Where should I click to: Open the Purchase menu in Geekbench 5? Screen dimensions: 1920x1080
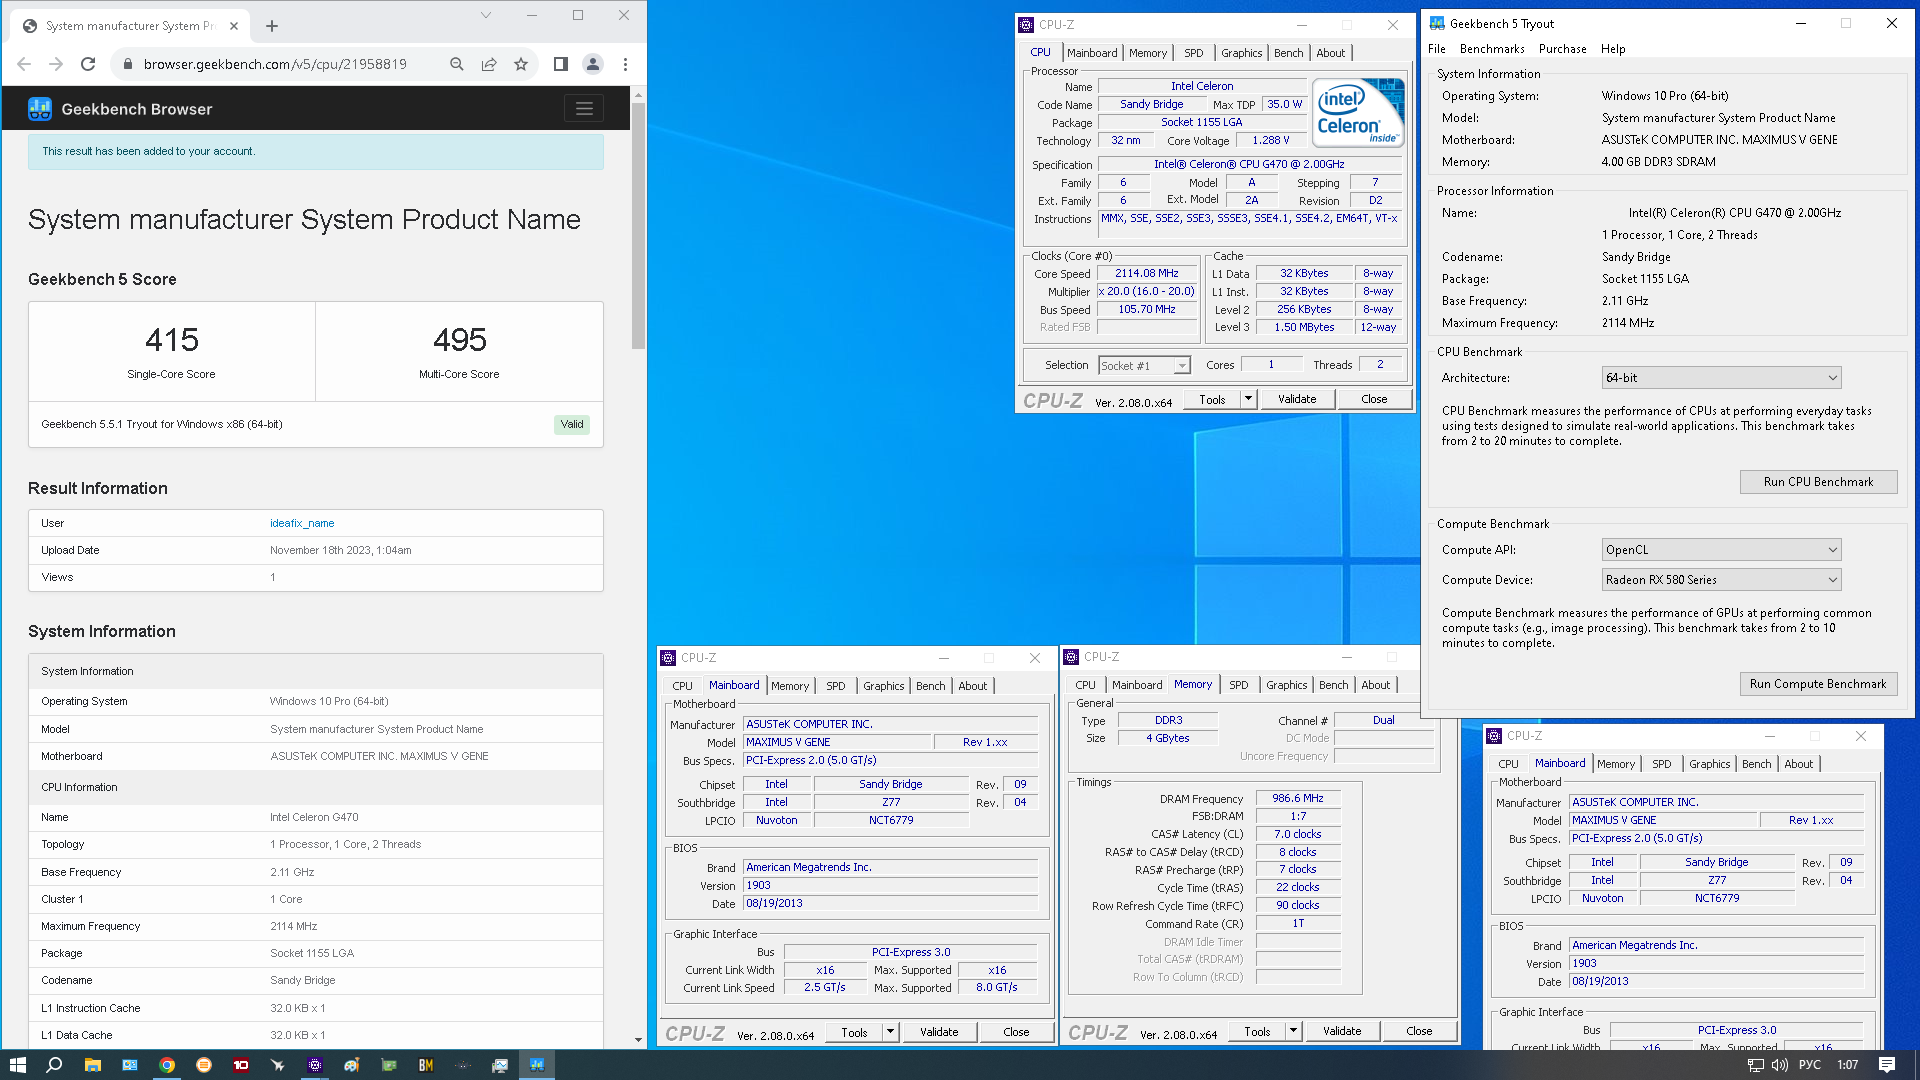pyautogui.click(x=1562, y=49)
